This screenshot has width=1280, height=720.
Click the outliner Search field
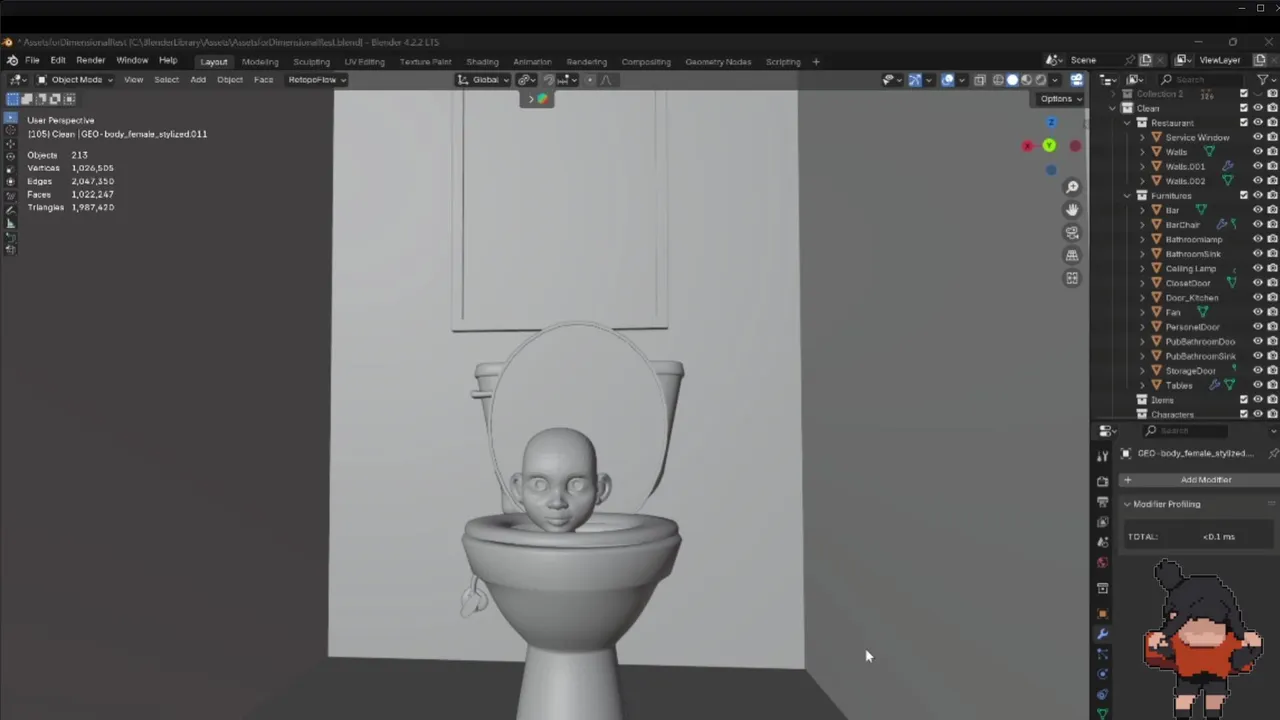pos(1200,80)
